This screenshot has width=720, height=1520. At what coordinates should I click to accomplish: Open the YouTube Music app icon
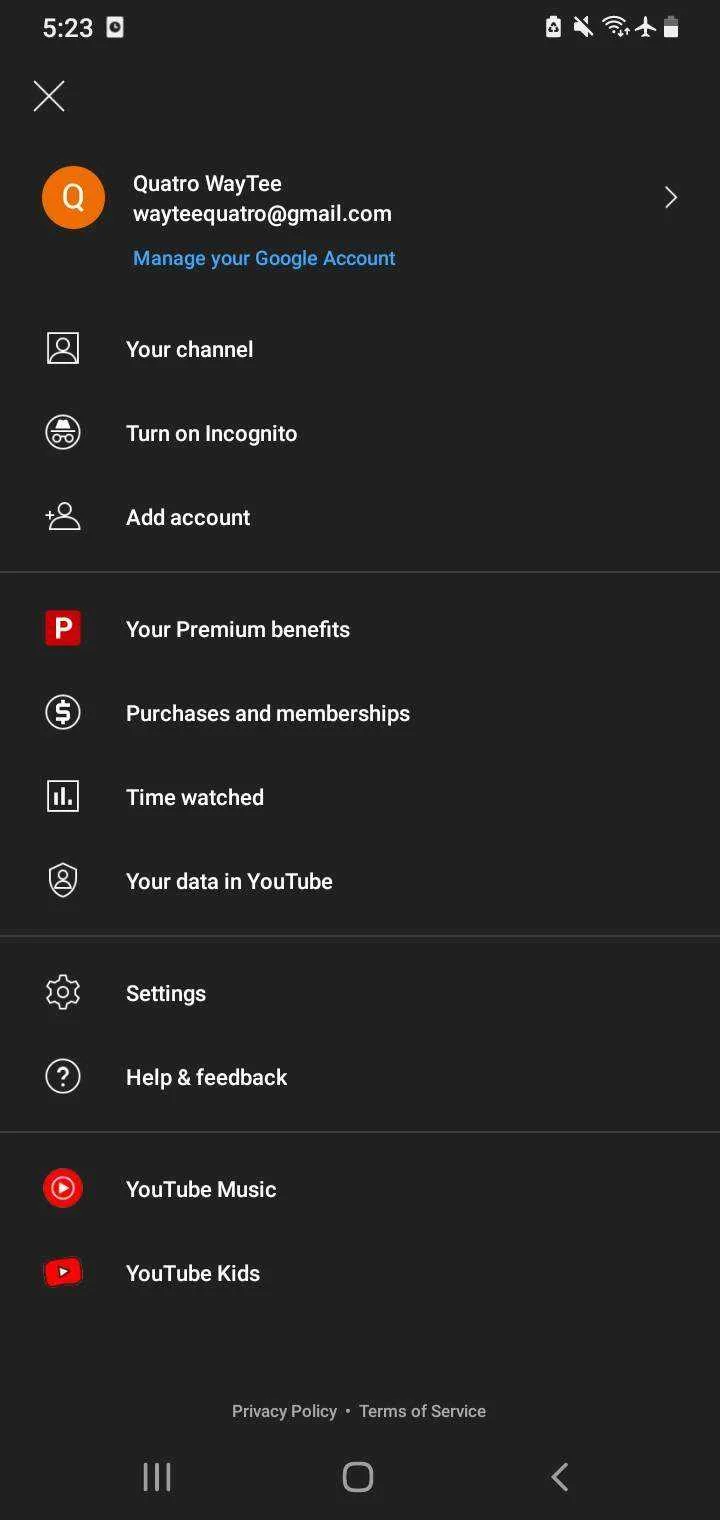[63, 1188]
